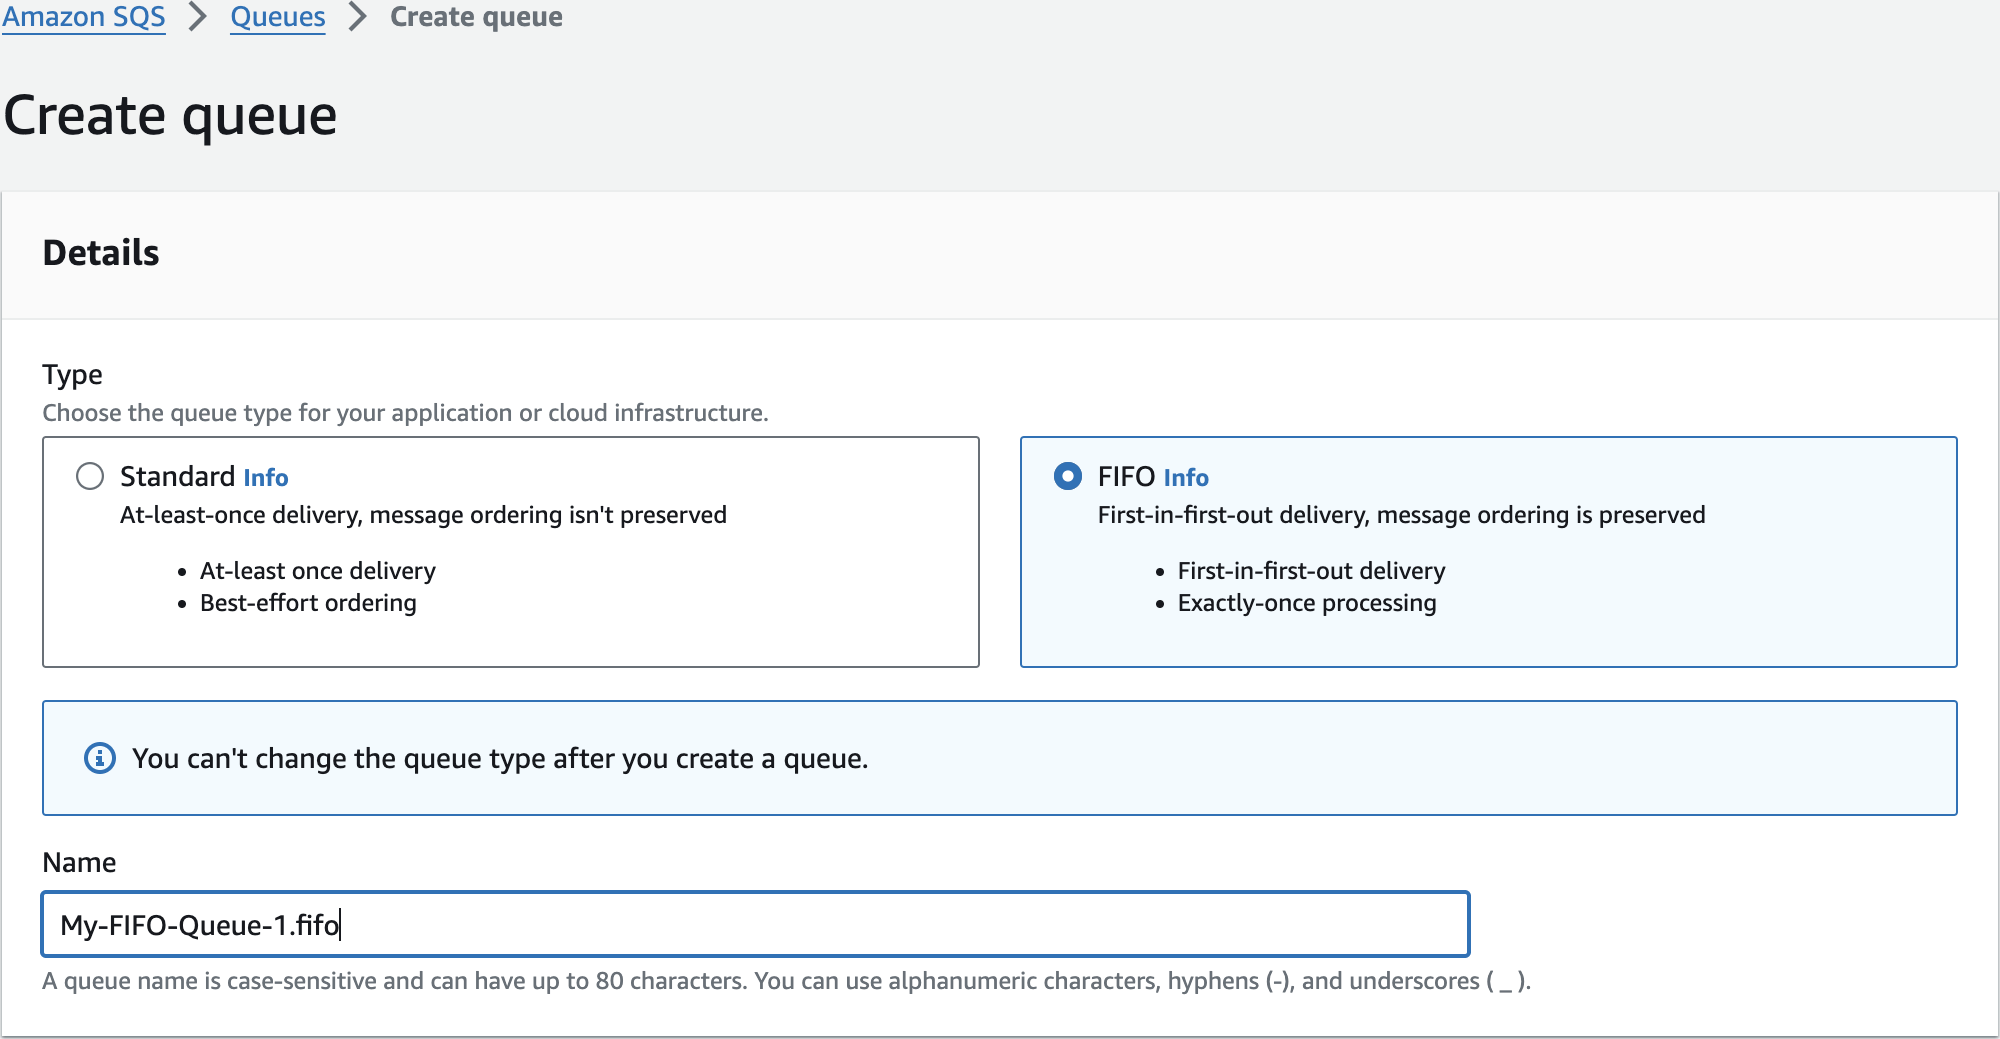The image size is (2000, 1039).
Task: Click the 'You can't change the queue type' alert text
Action: tap(500, 759)
